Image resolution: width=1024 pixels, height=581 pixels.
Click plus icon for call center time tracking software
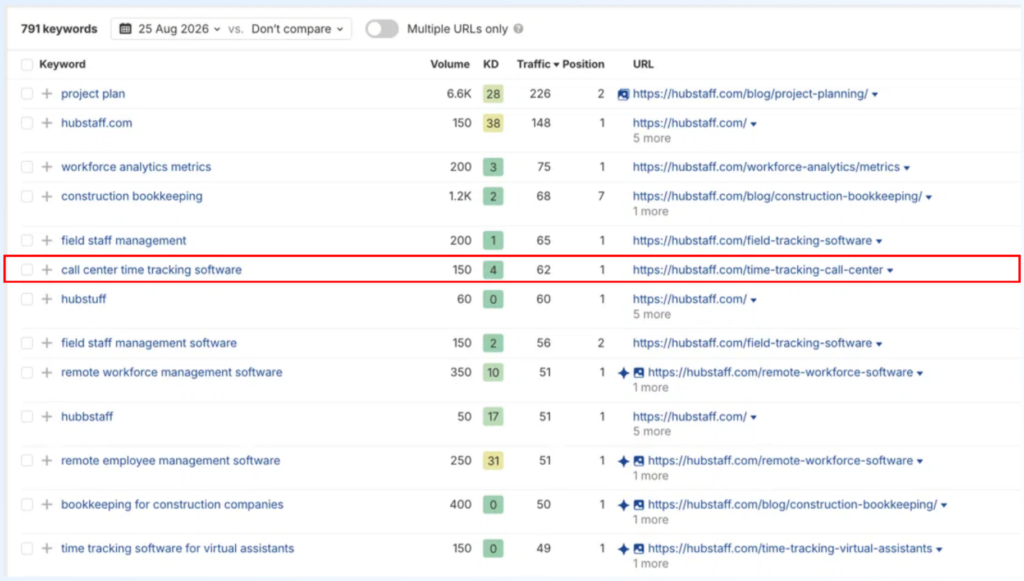tap(46, 270)
